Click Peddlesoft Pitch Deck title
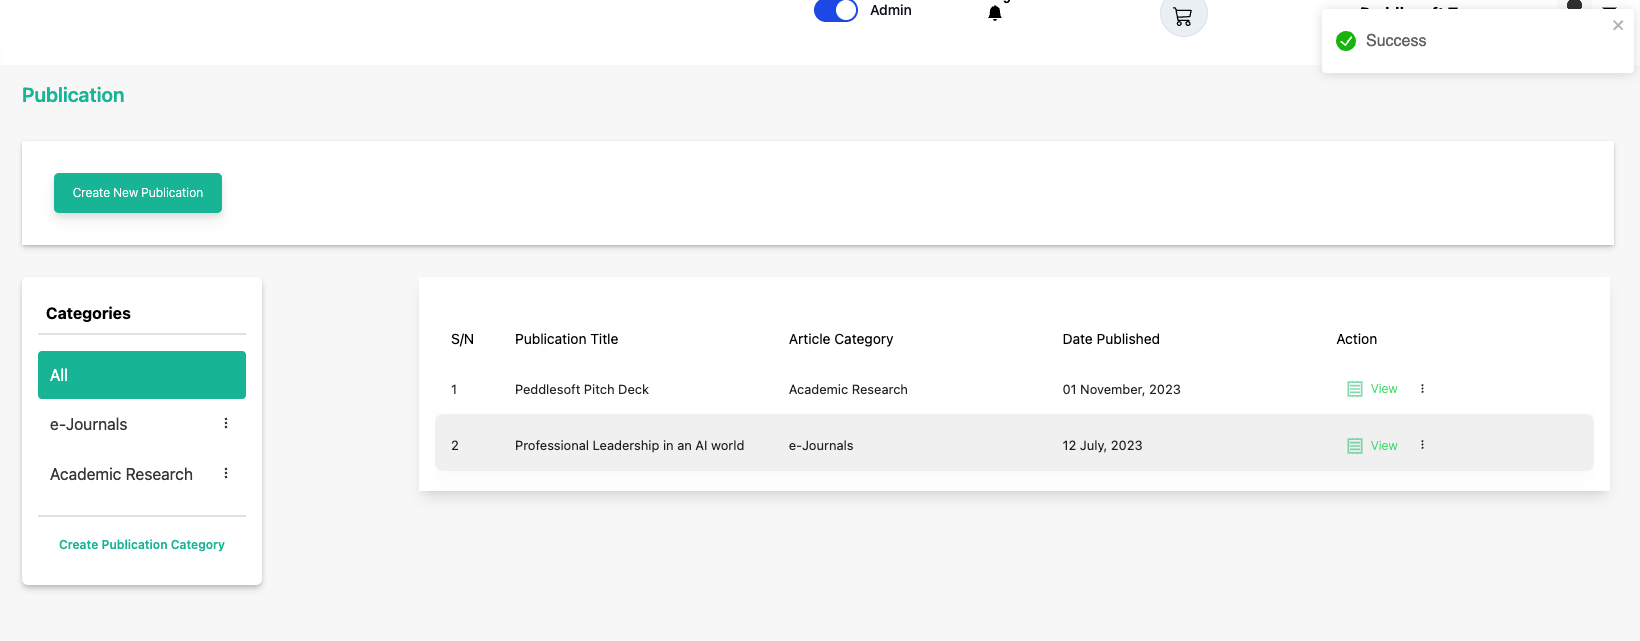Image resolution: width=1640 pixels, height=641 pixels. pos(582,389)
